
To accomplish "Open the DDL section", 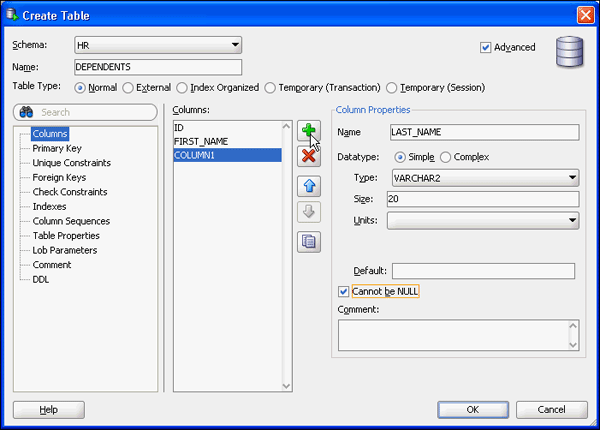I will pyautogui.click(x=41, y=279).
